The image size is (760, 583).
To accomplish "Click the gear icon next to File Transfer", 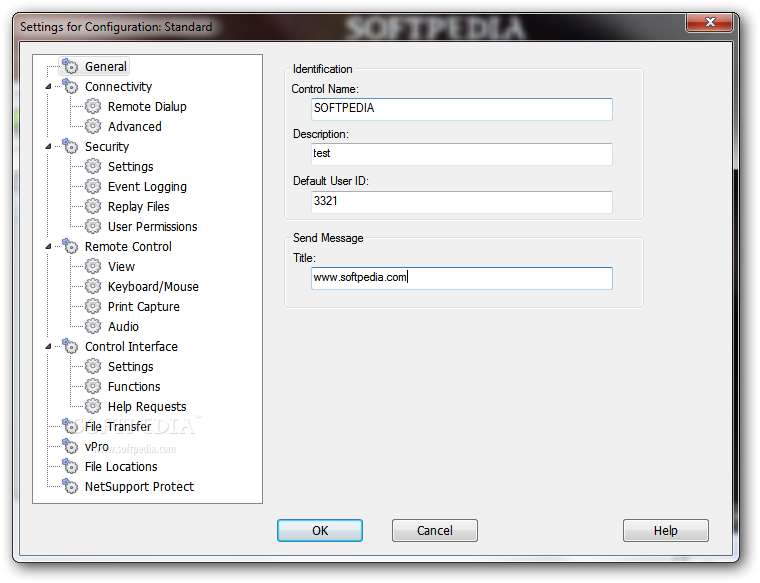I will point(70,426).
